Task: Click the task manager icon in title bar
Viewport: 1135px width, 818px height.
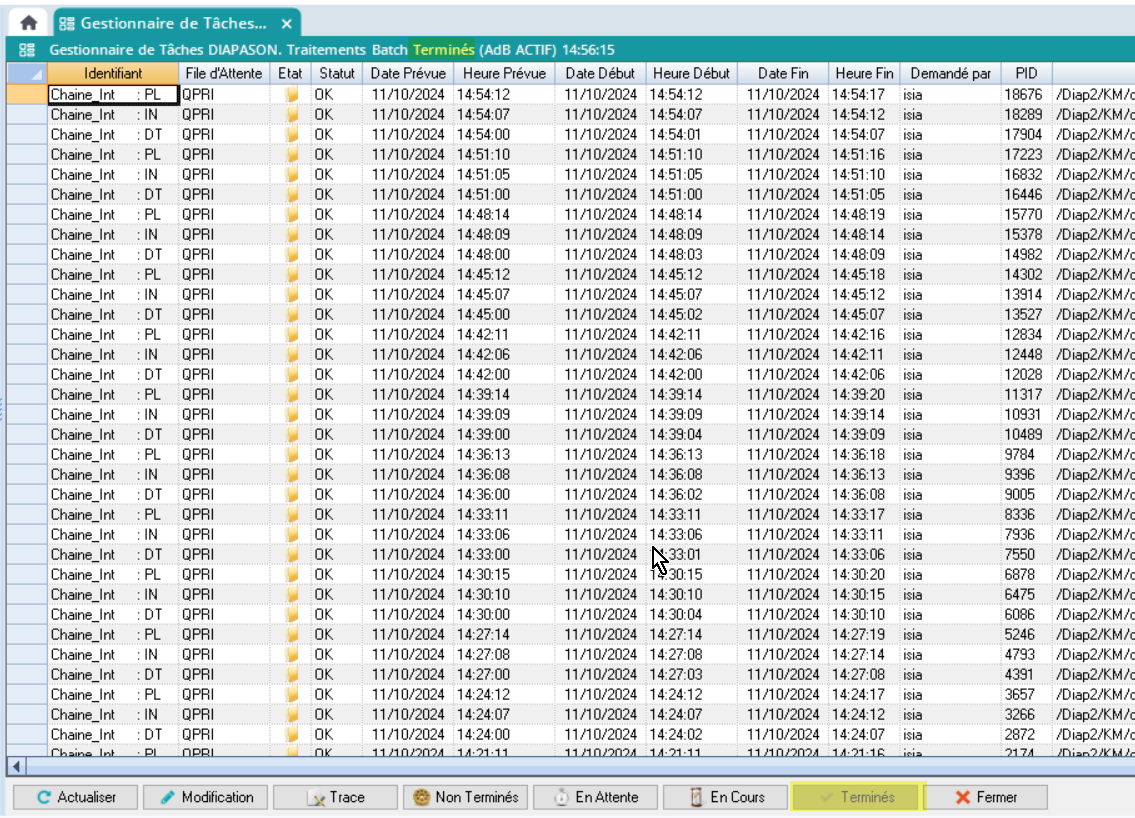Action: [x=27, y=49]
